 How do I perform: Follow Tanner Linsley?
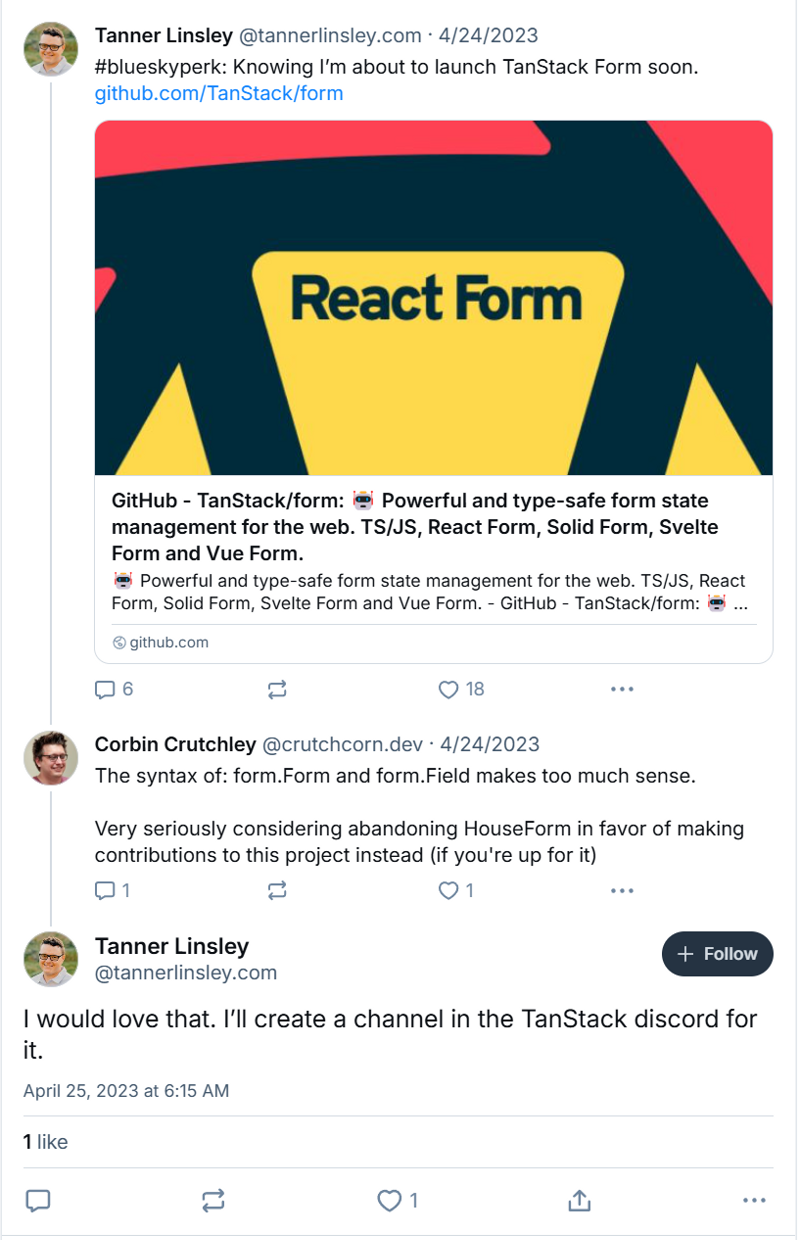coord(717,954)
